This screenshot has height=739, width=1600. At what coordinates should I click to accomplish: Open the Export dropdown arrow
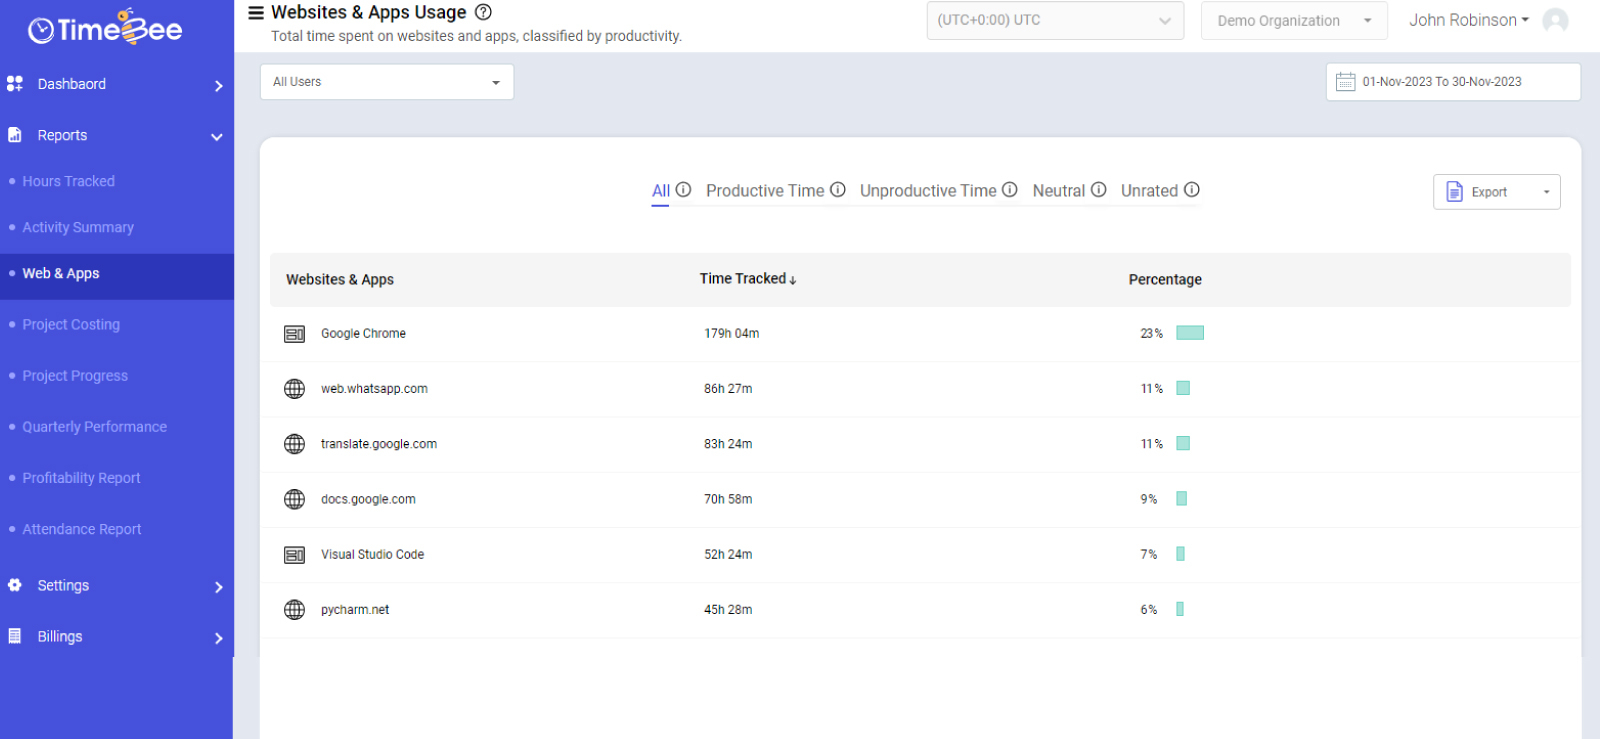point(1546,192)
